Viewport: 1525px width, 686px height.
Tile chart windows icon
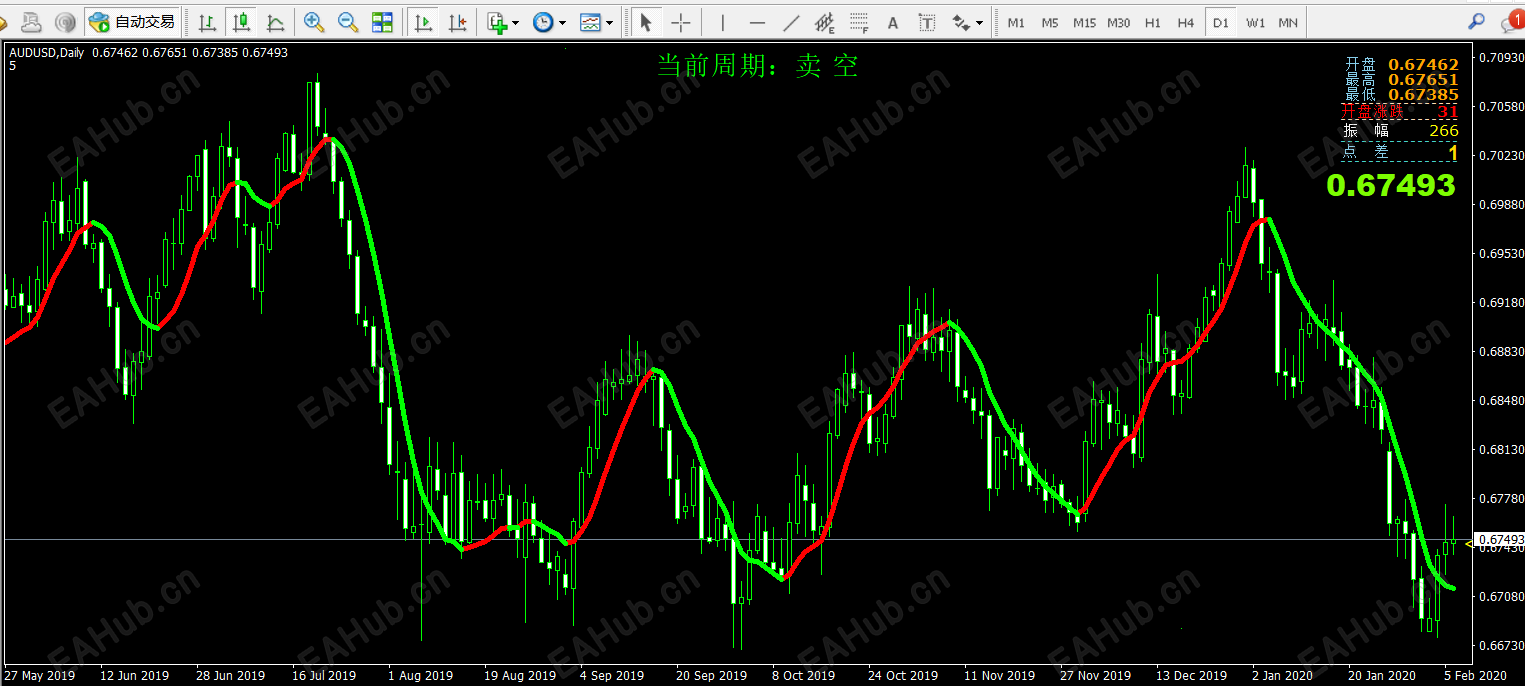pos(382,21)
